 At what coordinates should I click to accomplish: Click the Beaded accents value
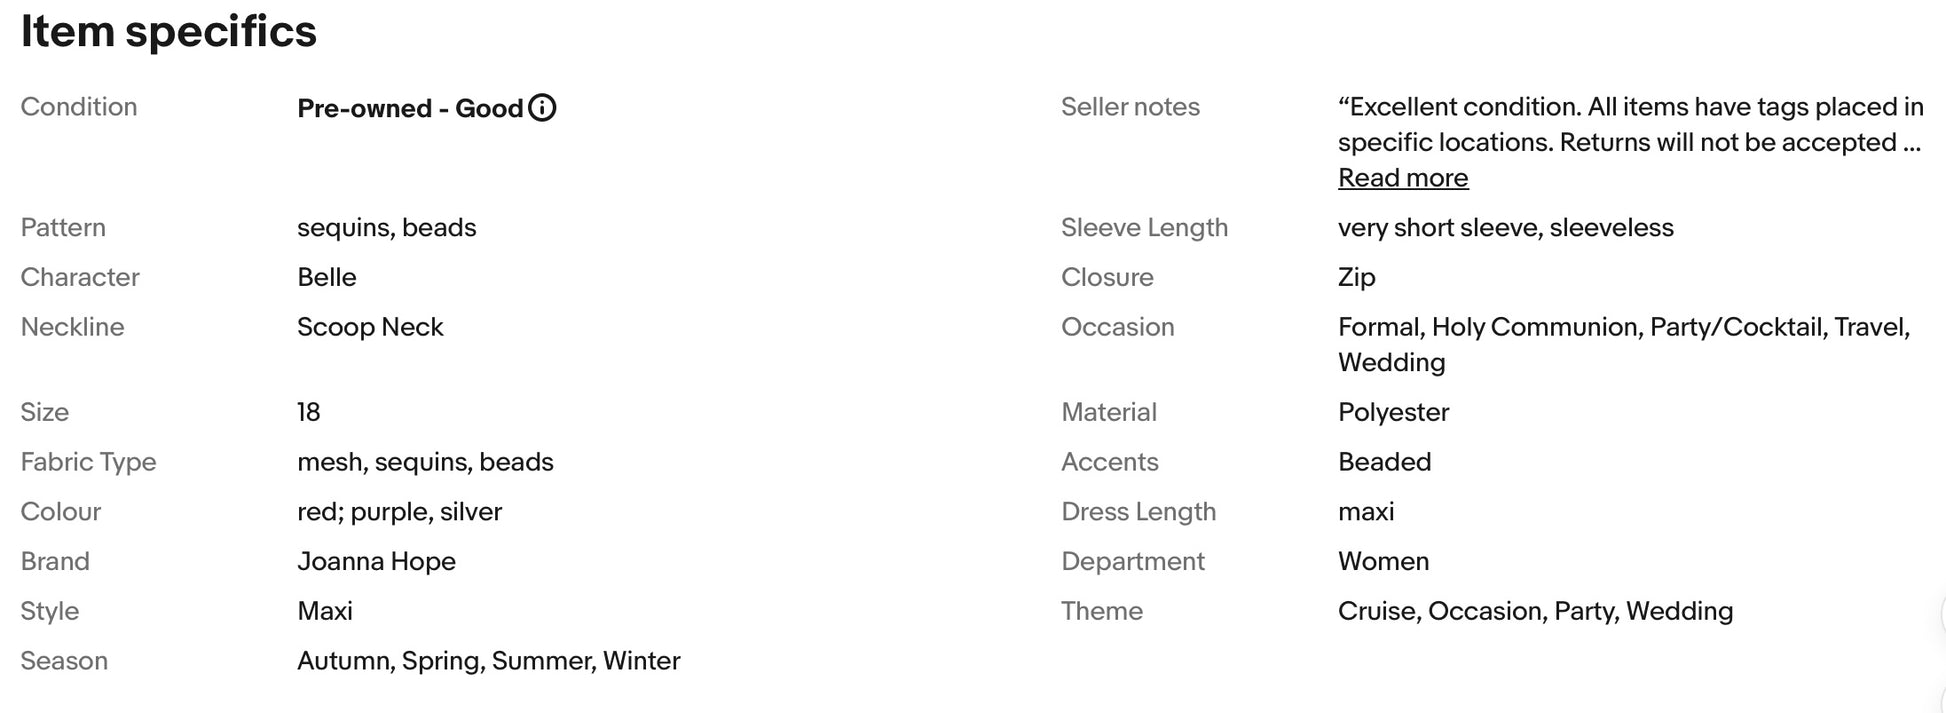[x=1384, y=462]
